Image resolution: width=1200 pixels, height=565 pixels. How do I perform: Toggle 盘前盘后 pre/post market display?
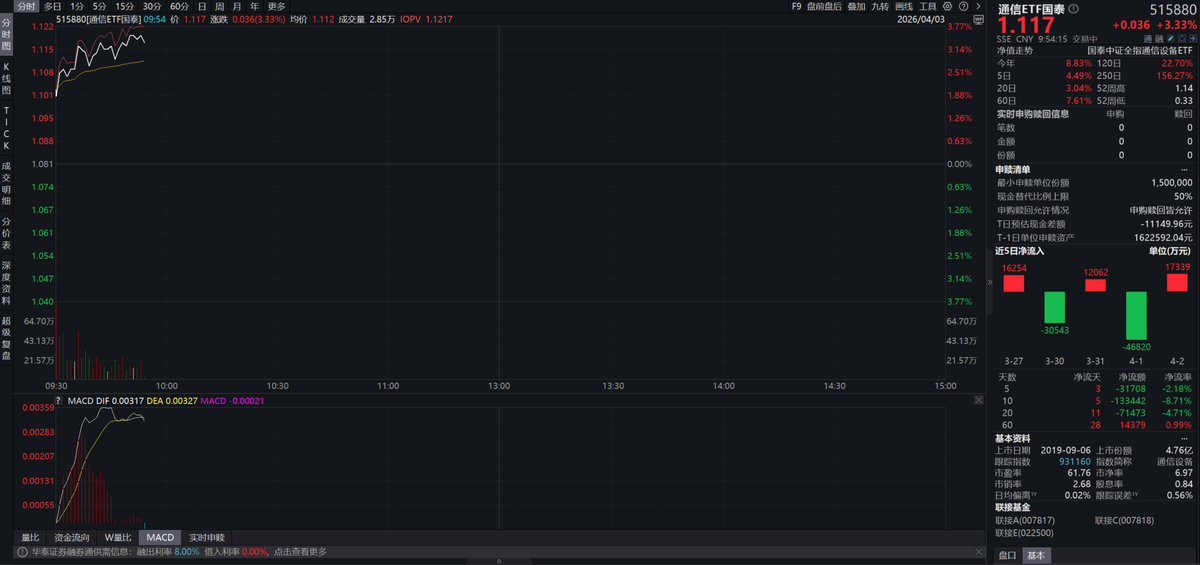coord(824,6)
